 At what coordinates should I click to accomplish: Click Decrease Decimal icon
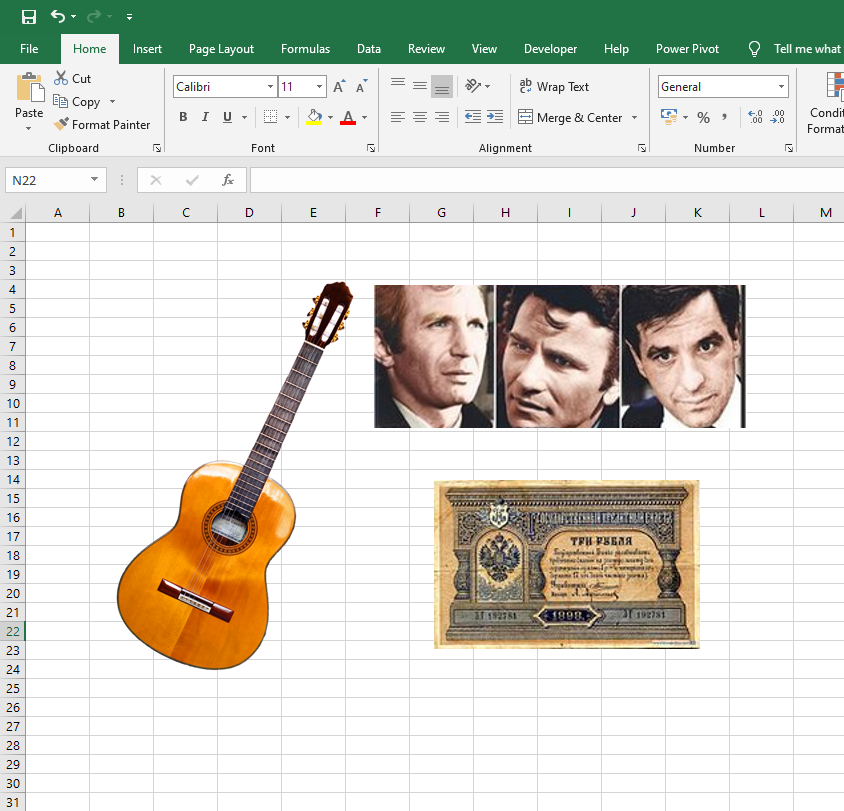[777, 117]
